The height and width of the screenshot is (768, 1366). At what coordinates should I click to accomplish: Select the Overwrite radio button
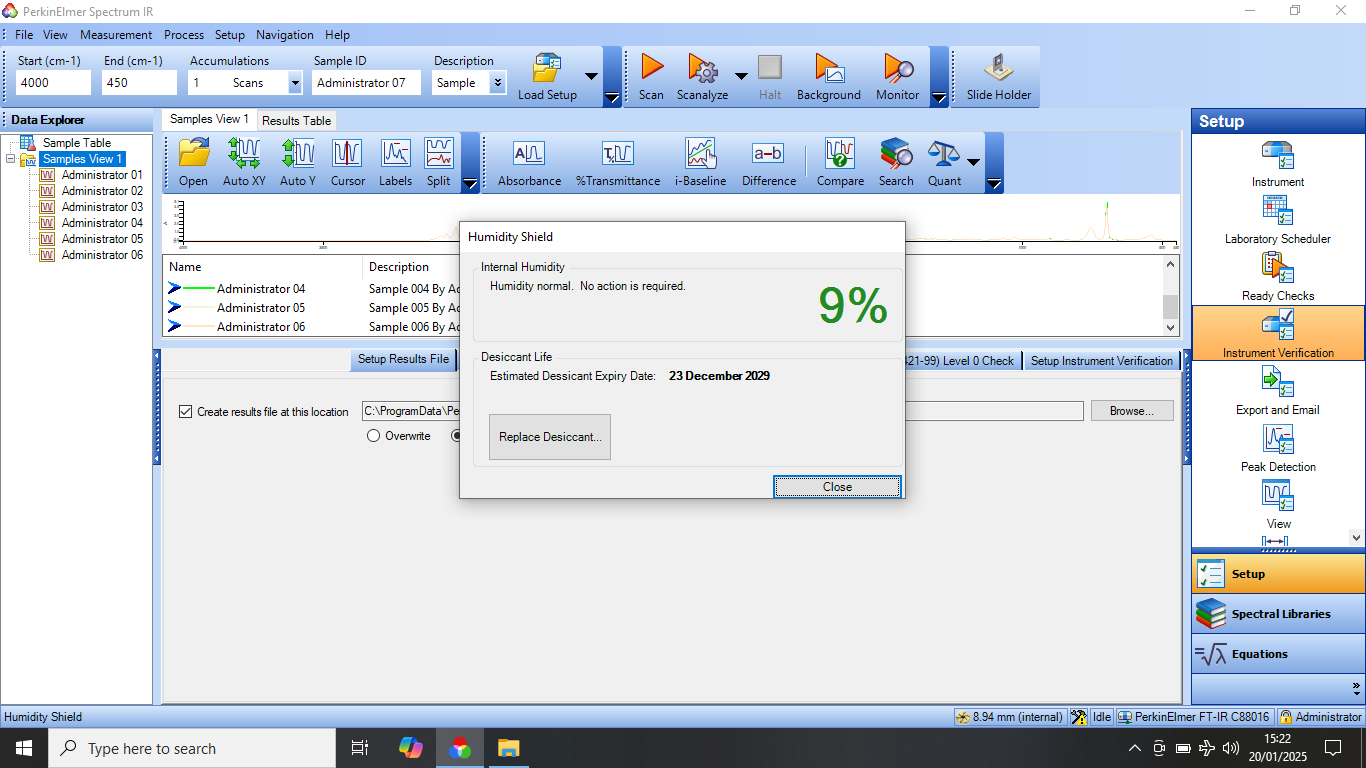(374, 436)
